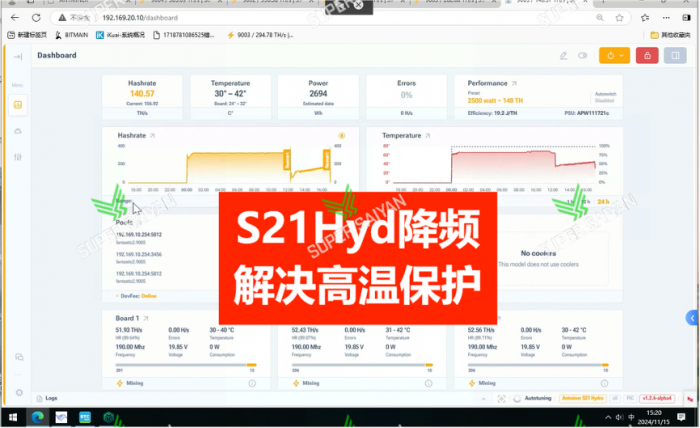700x428 pixels.
Task: Close the dark overlay with the X button
Action: (x=358, y=5)
